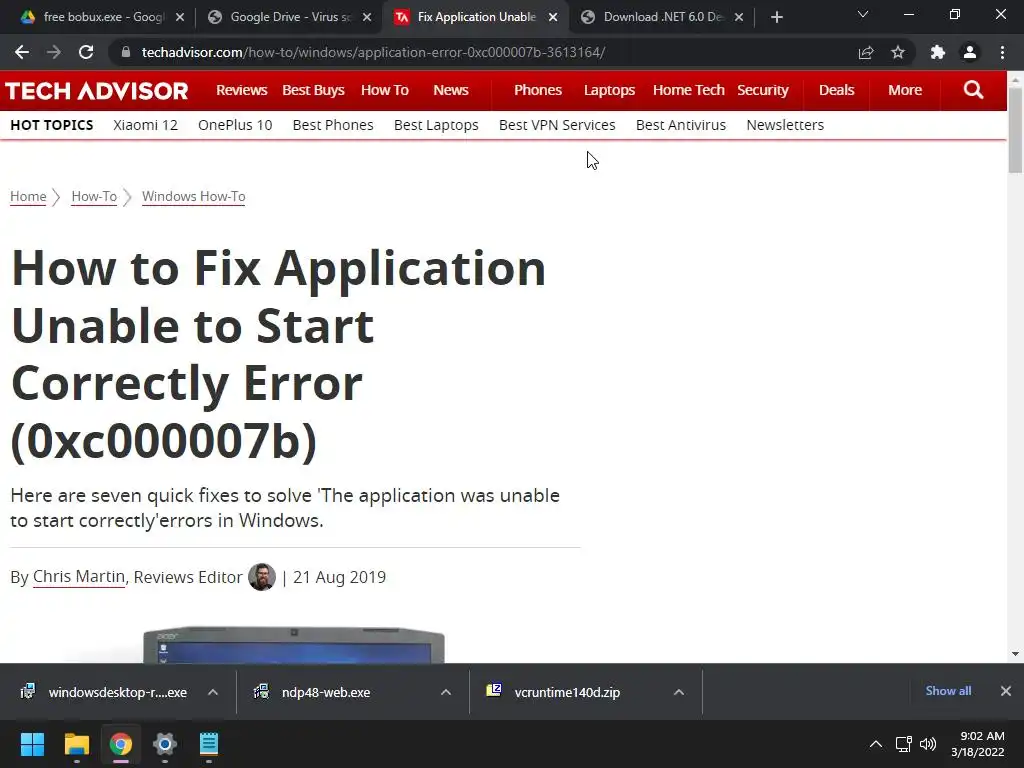
Task: Open Chris Martin author link
Action: [79, 577]
